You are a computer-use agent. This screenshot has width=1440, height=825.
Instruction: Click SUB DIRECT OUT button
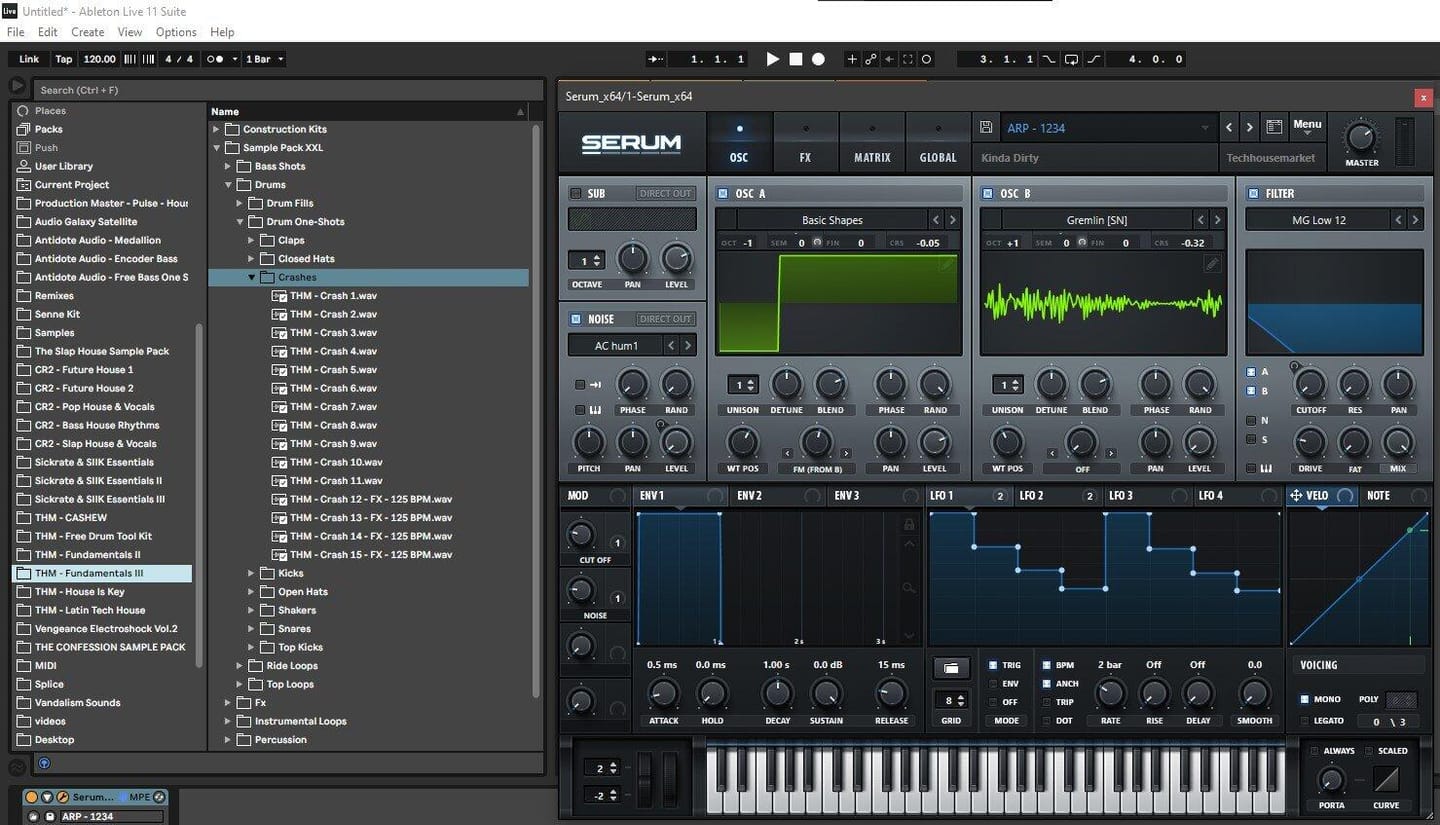click(666, 194)
